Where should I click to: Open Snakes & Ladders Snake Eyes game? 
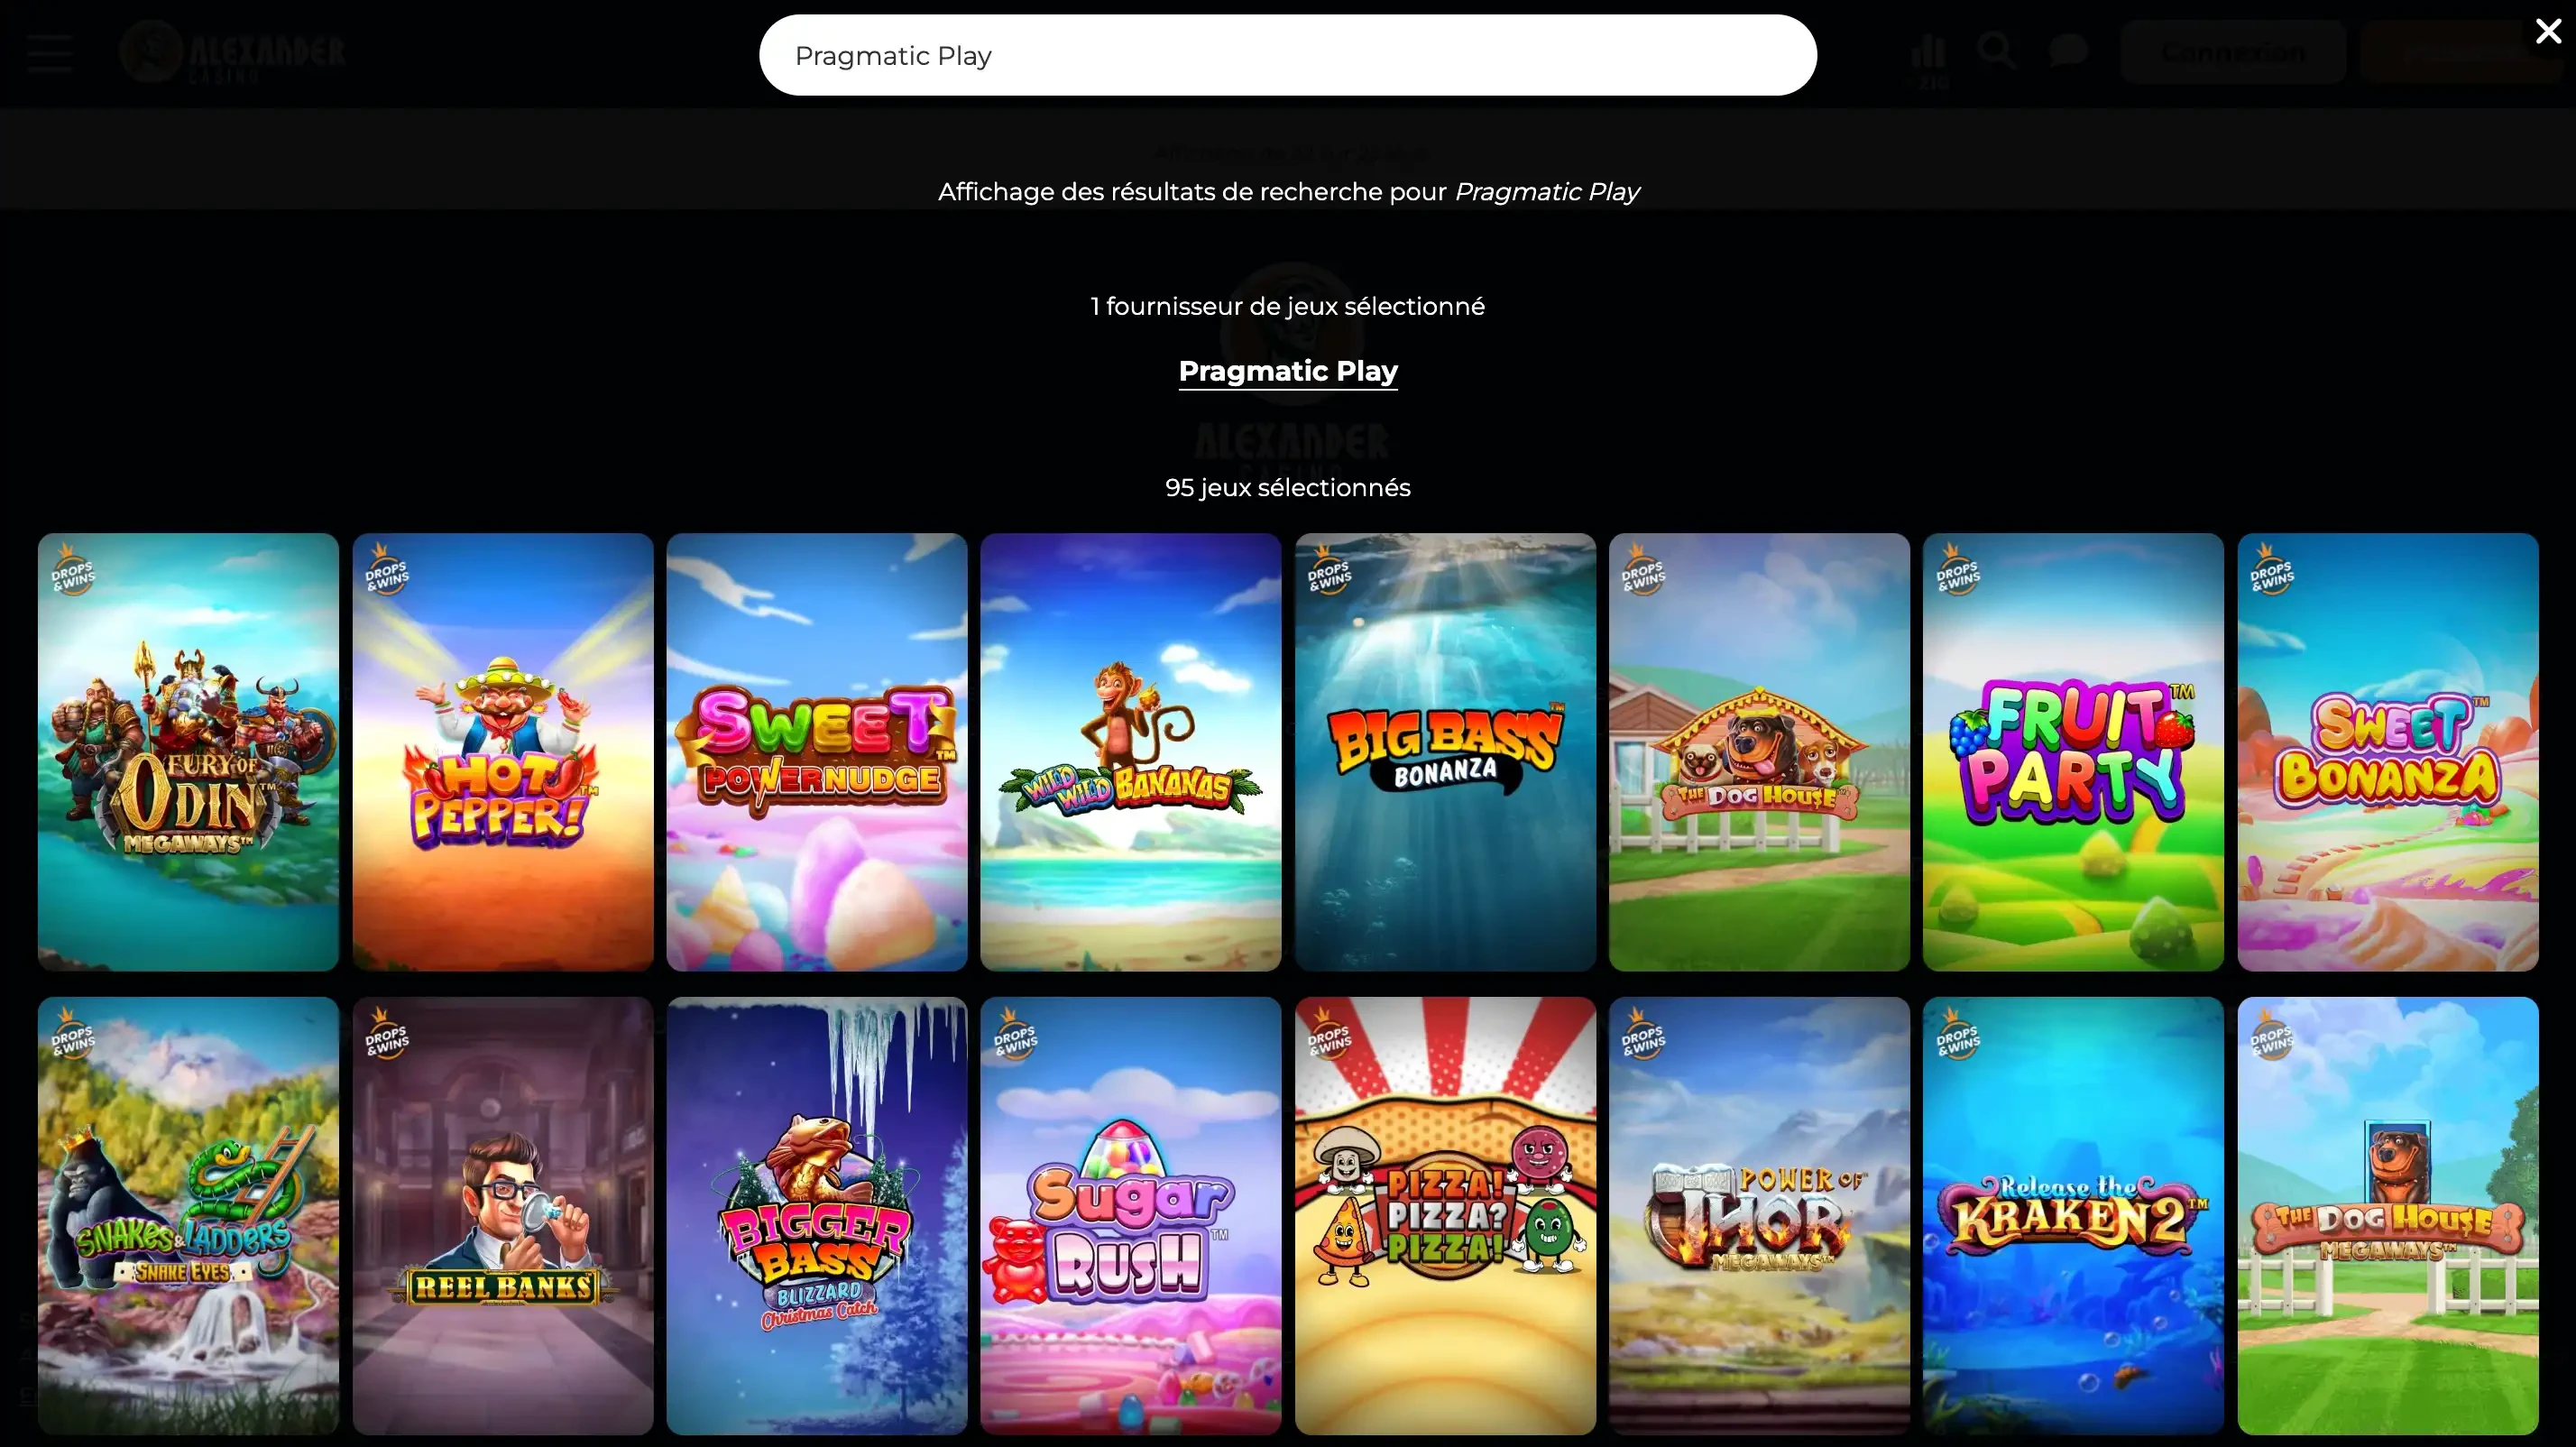click(188, 1215)
